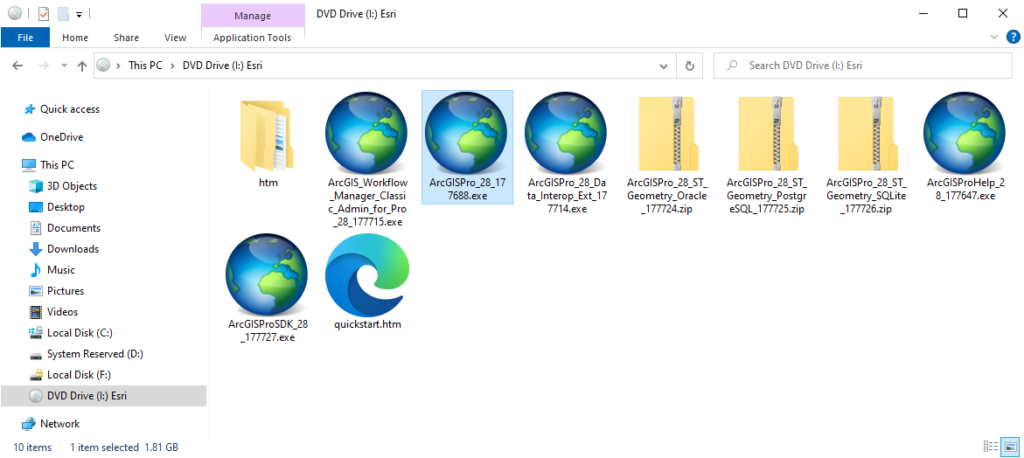Viewport: 1024px width, 458px height.
Task: Refresh the current folder view
Action: click(689, 65)
